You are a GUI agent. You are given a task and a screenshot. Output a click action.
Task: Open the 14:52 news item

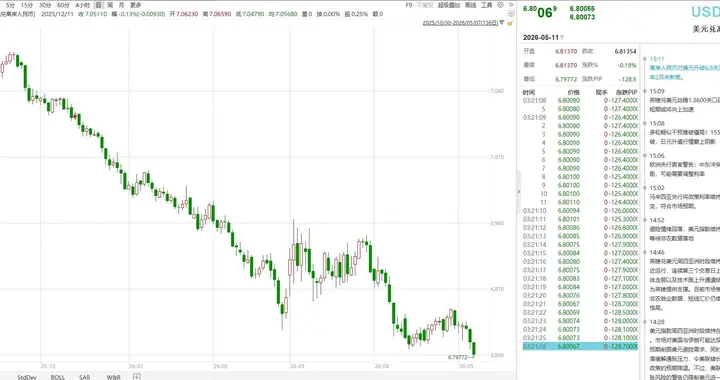point(684,233)
